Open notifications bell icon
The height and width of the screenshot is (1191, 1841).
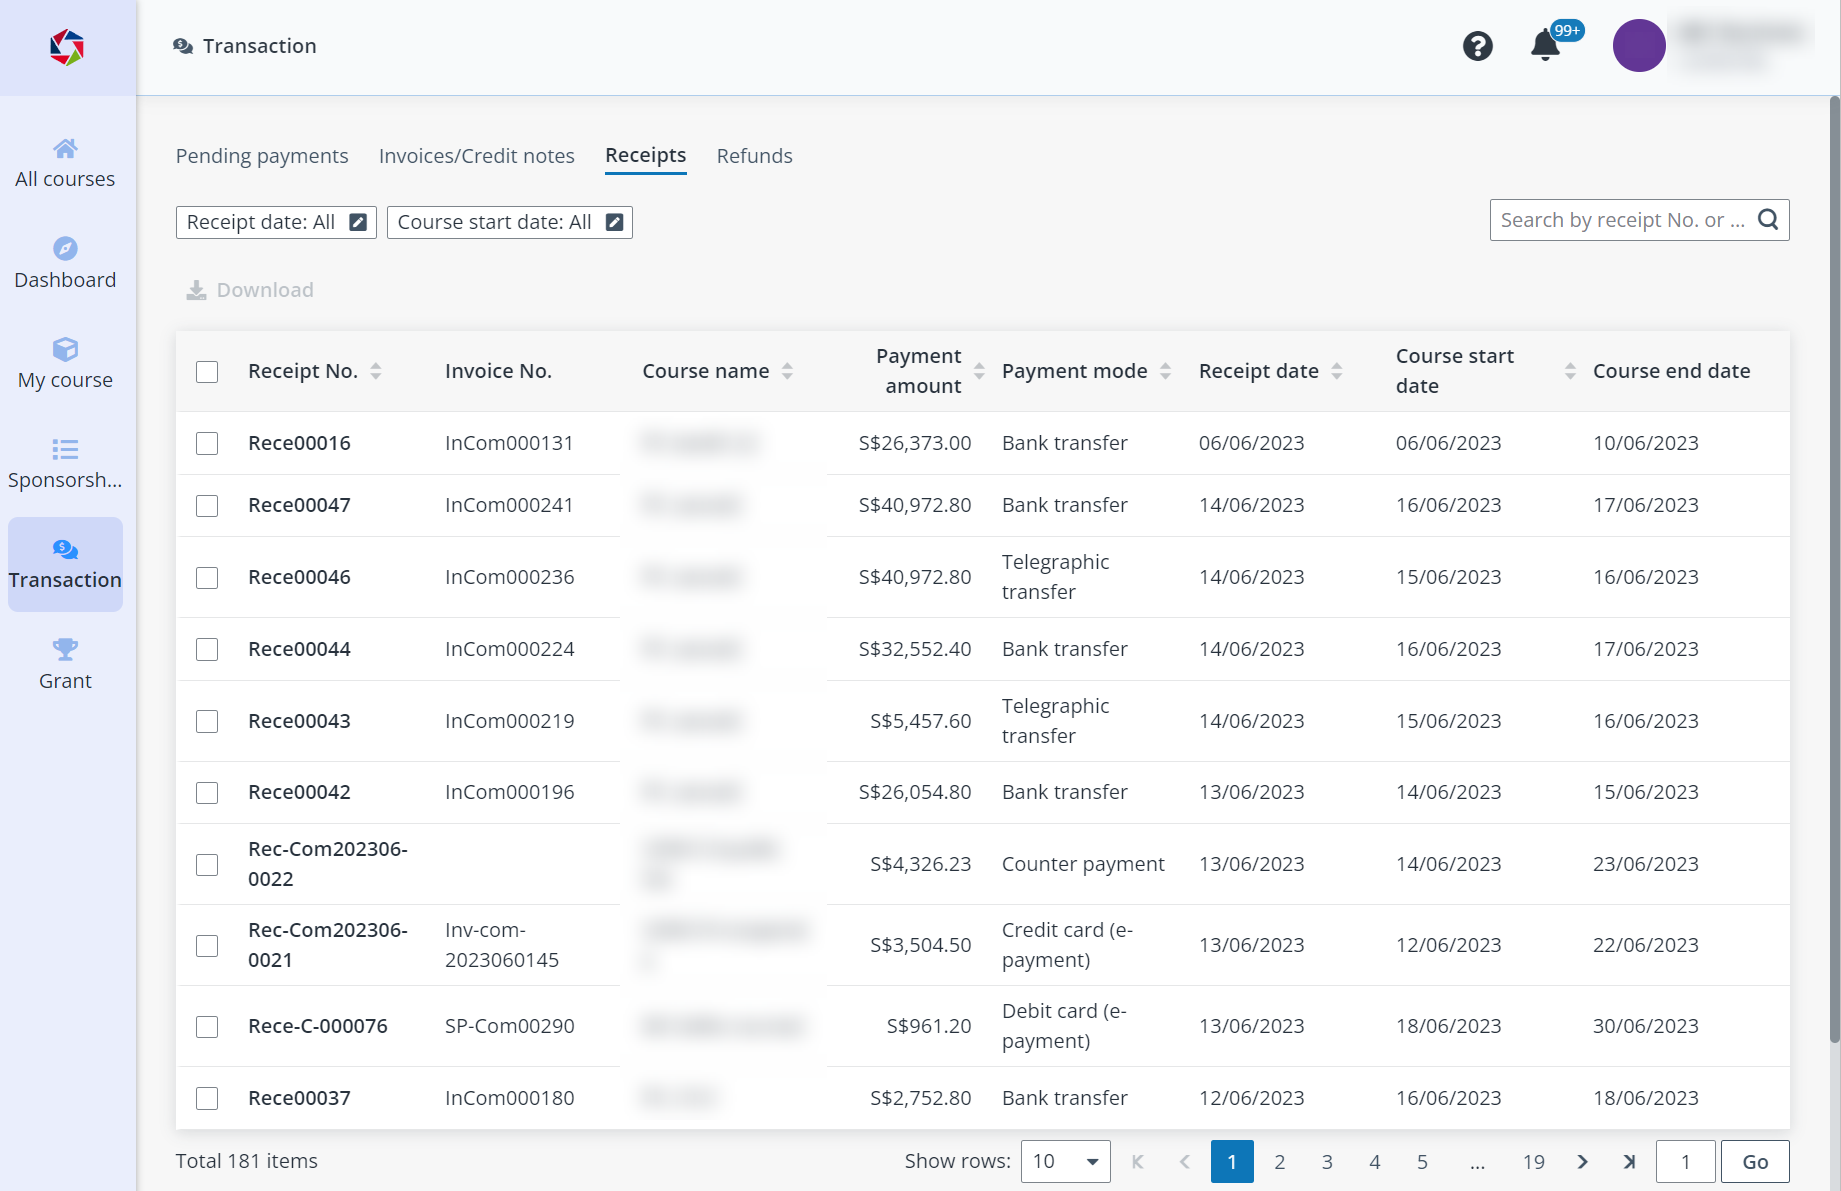[x=1545, y=45]
